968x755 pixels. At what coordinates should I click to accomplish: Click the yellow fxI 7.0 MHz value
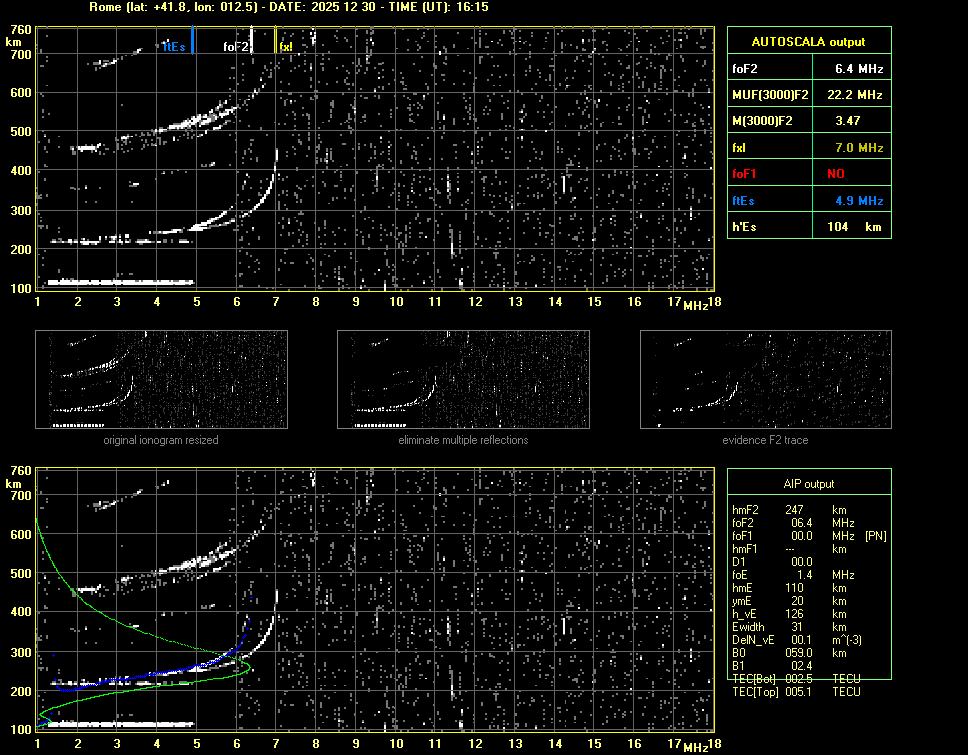coord(859,148)
